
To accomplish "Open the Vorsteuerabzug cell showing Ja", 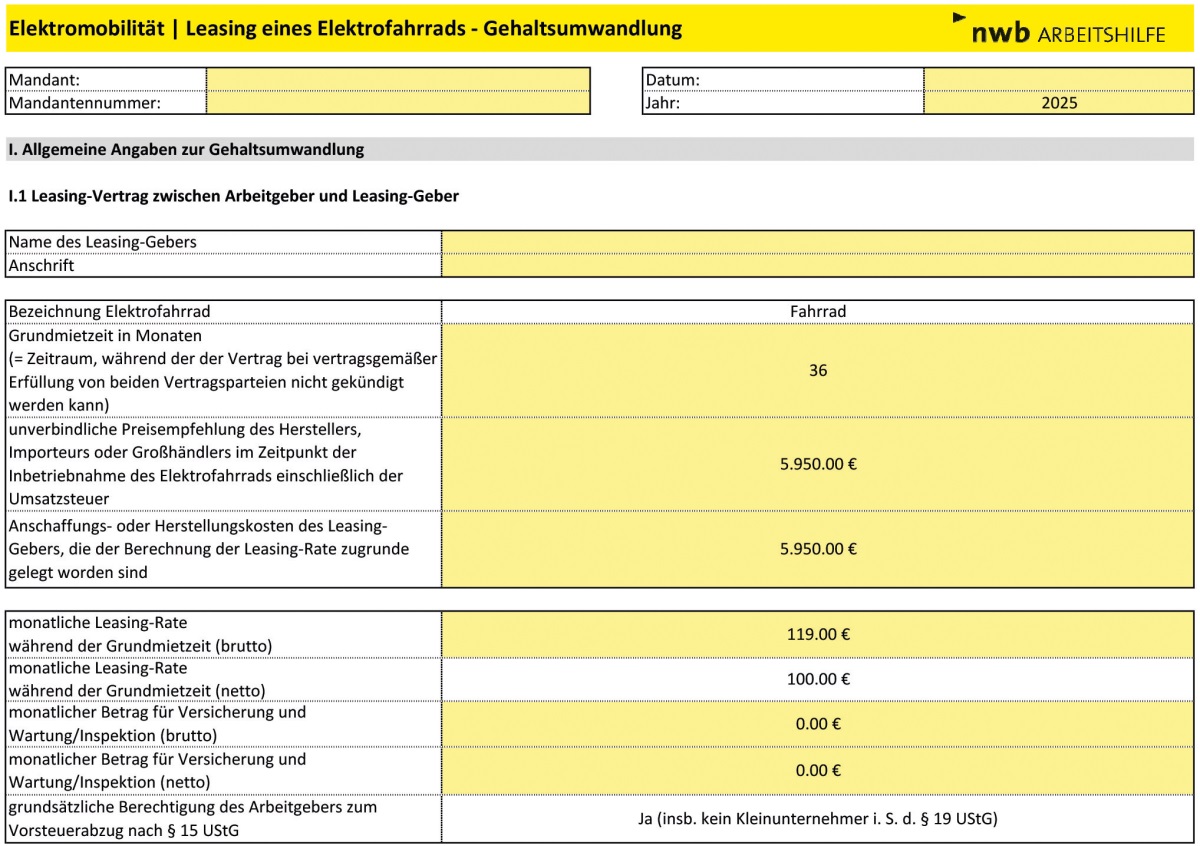I will pos(817,819).
